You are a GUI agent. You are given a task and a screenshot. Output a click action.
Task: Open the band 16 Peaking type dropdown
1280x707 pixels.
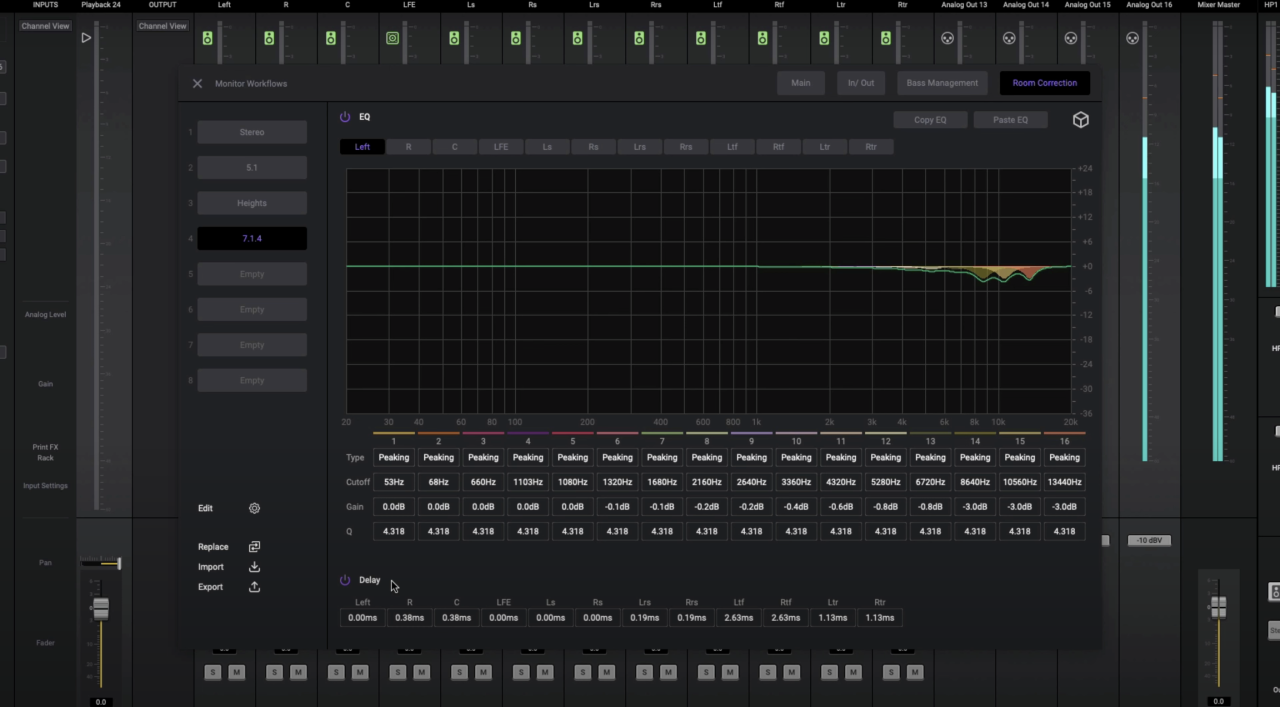click(1064, 457)
